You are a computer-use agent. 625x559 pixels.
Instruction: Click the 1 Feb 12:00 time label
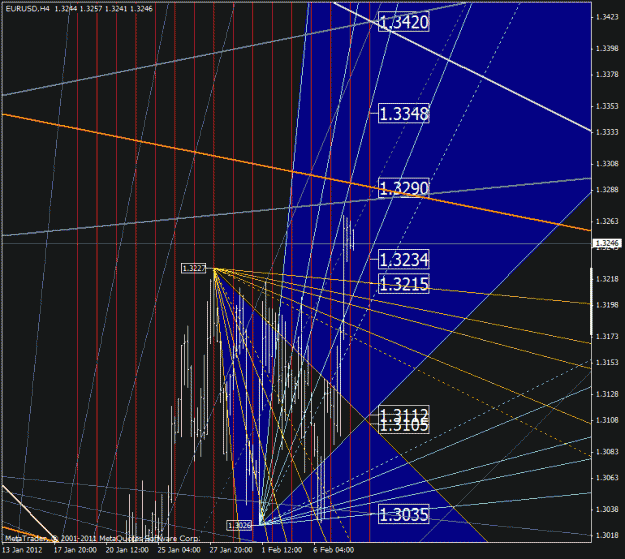[282, 550]
